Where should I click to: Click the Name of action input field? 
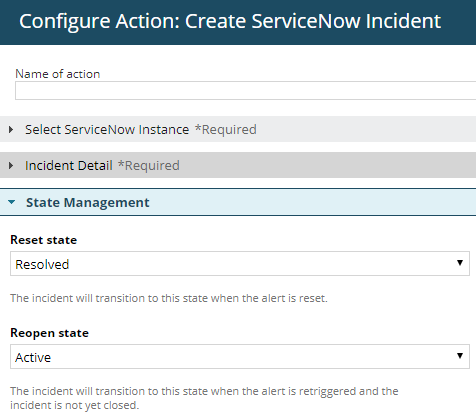(246, 90)
